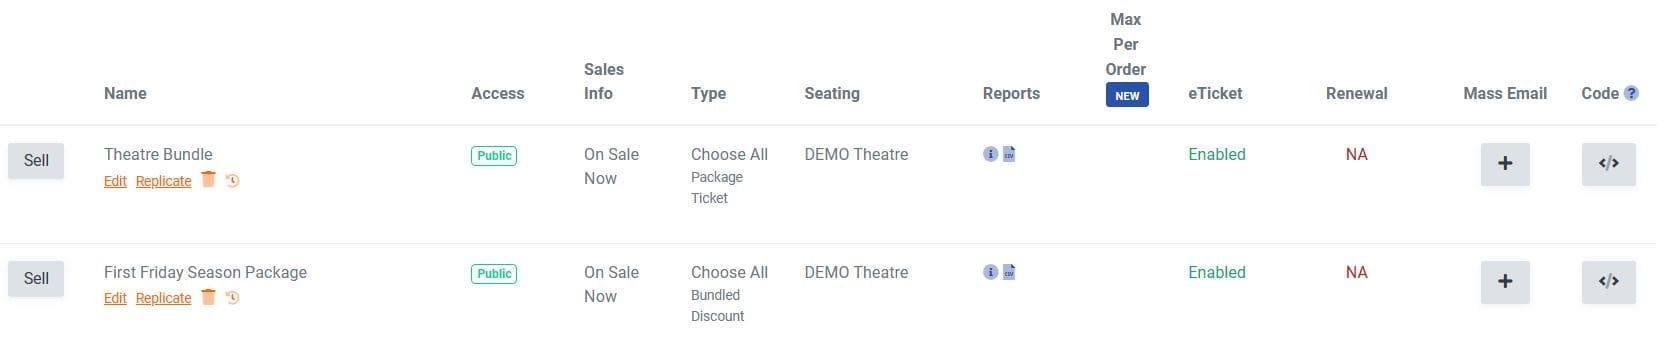
Task: View info report icon for First Friday Season Package
Action: coord(990,272)
